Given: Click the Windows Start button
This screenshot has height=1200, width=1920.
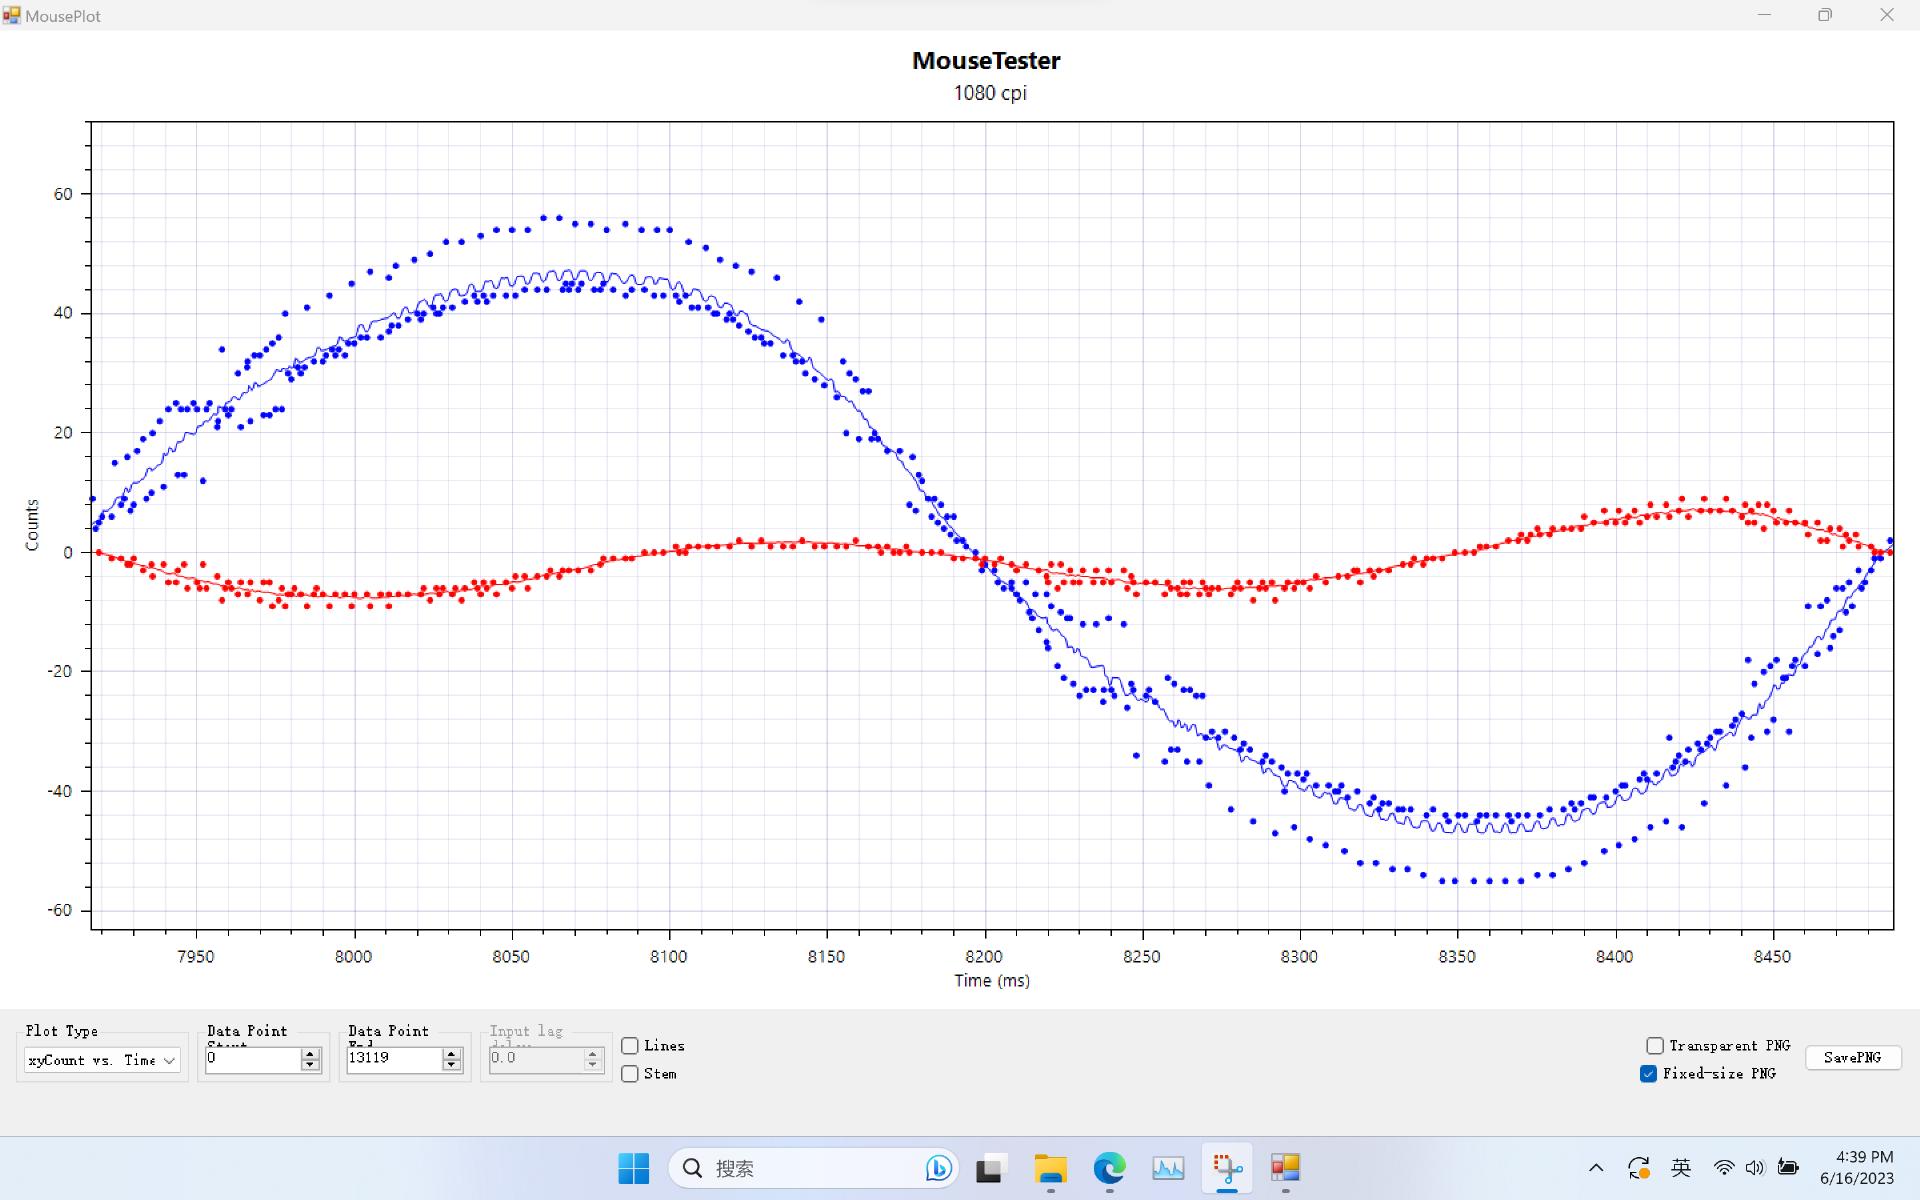Looking at the screenshot, I should tap(633, 1168).
